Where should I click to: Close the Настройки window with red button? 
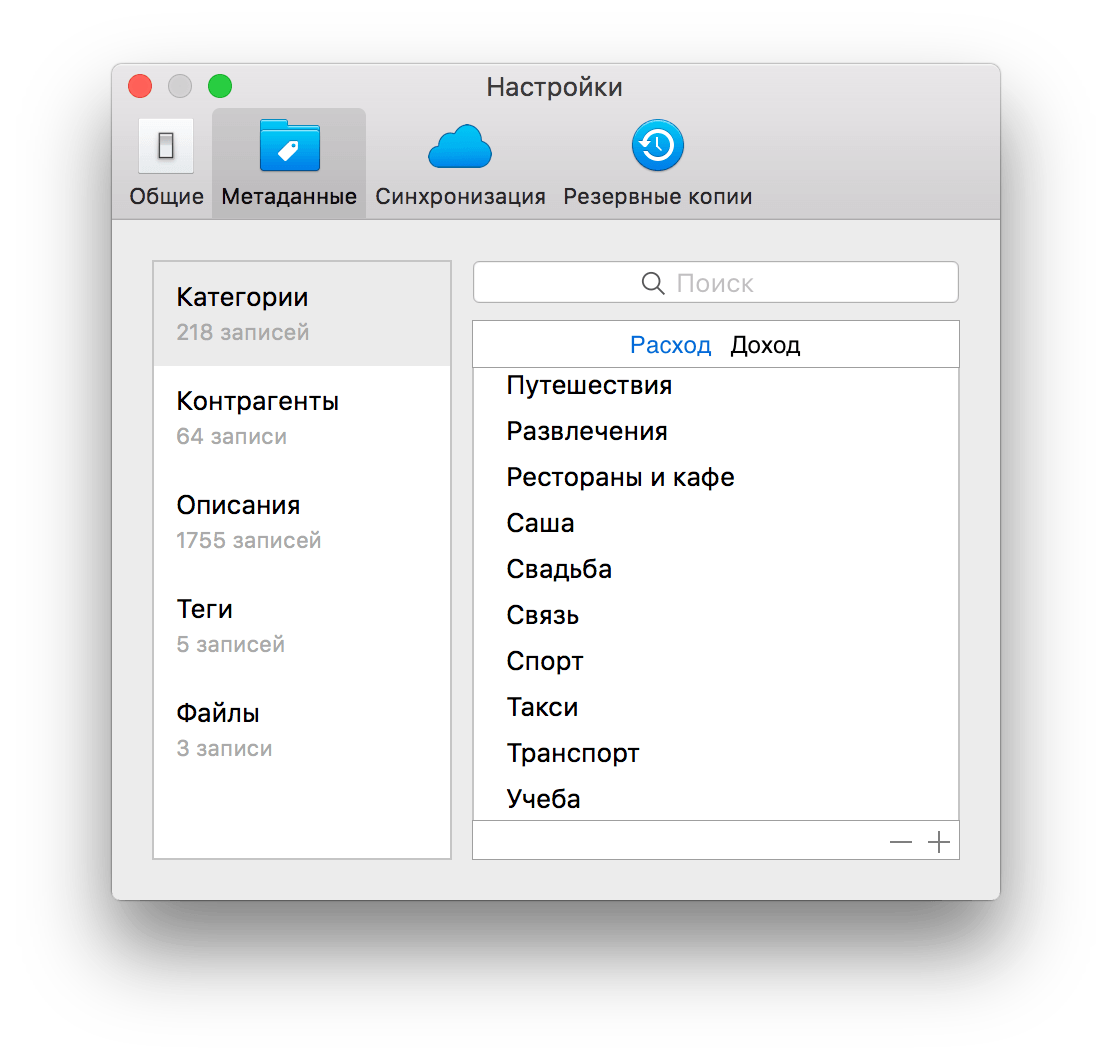tap(140, 87)
